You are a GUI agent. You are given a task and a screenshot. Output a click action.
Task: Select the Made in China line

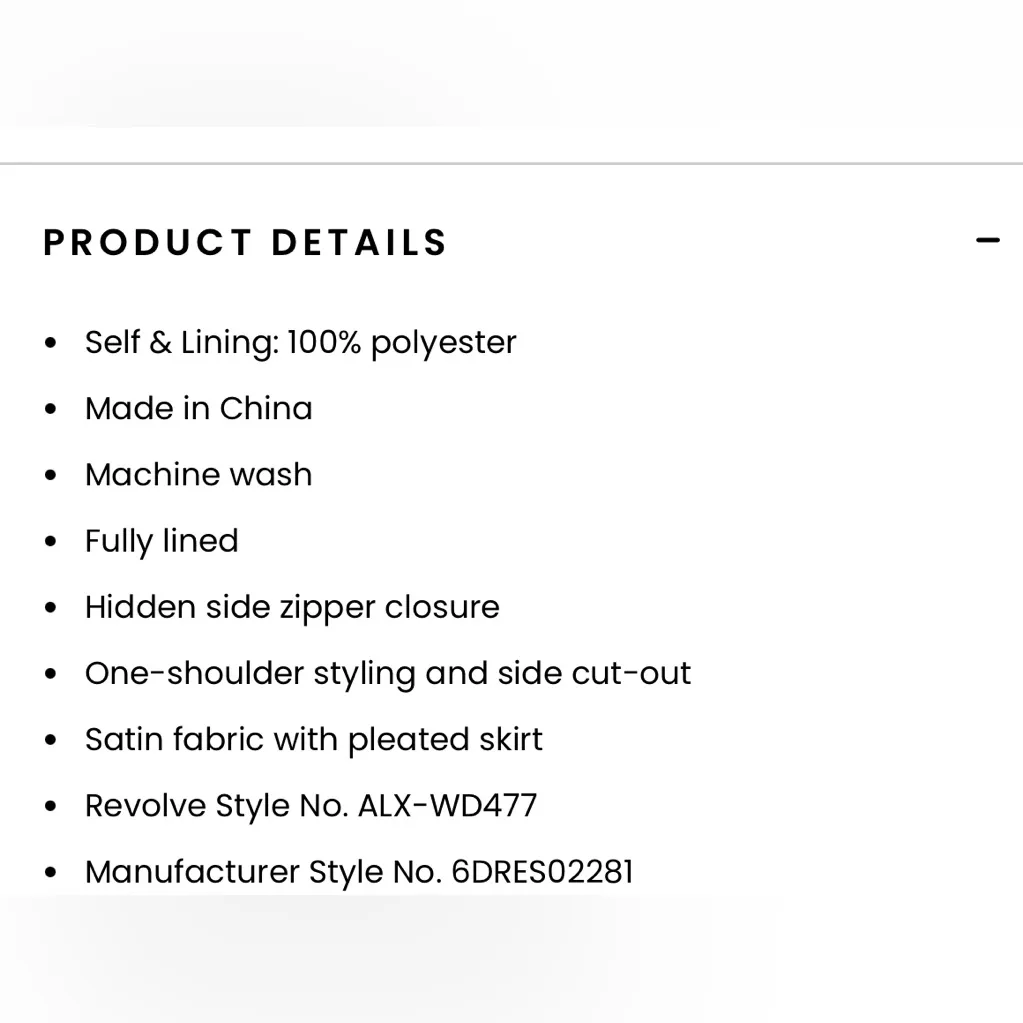(x=198, y=408)
